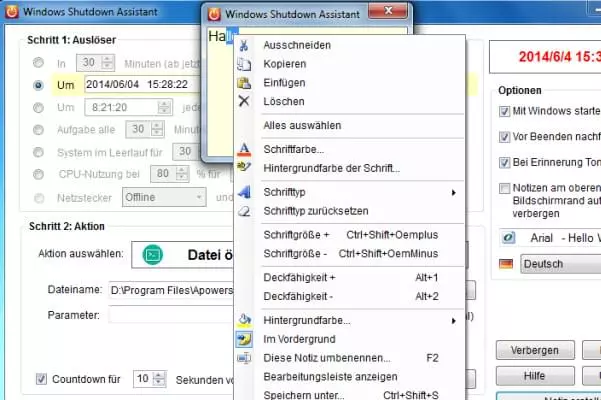Click the scissors icon beside Ausschneiden
The image size is (601, 400).
(244, 45)
